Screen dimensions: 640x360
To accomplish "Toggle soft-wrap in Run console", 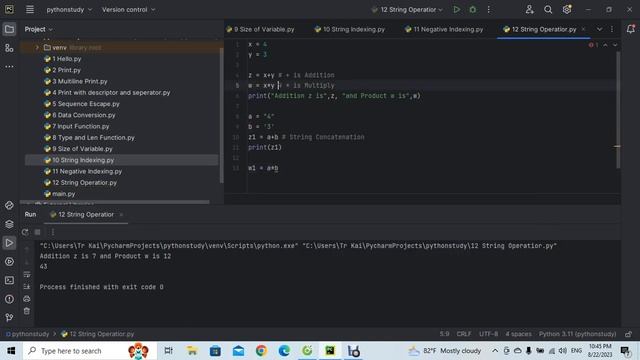I will [x=27, y=274].
